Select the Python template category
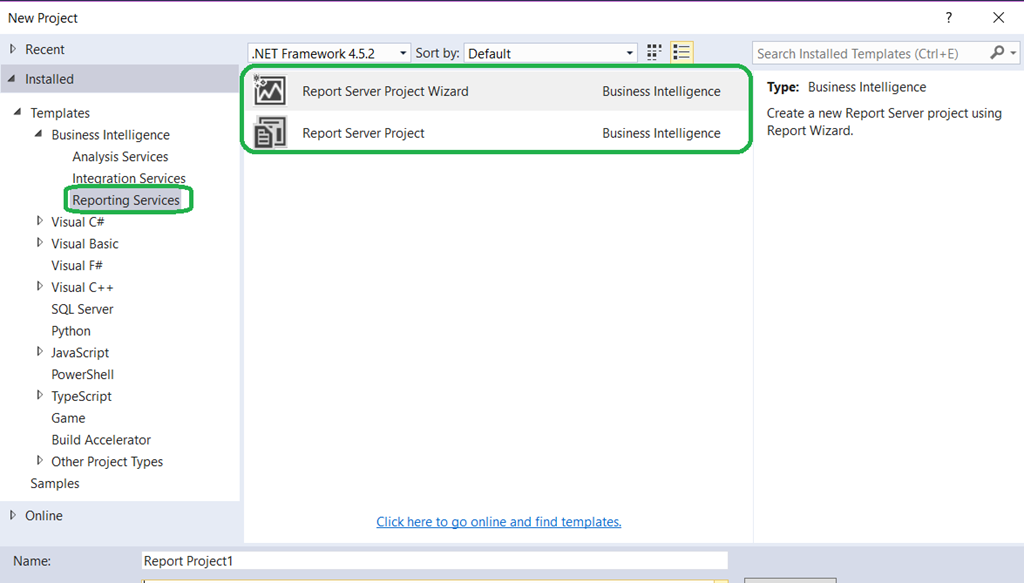The image size is (1024, 583). pos(71,331)
